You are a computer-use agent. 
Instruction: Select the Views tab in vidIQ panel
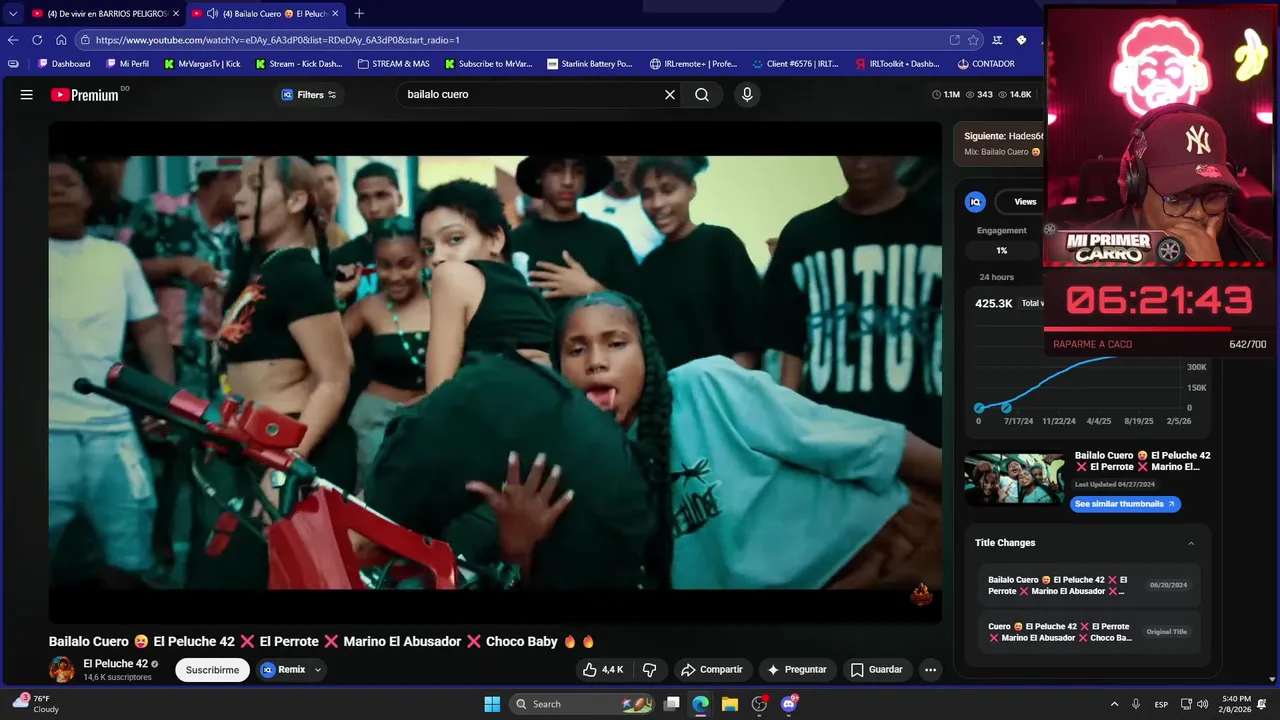point(1025,202)
